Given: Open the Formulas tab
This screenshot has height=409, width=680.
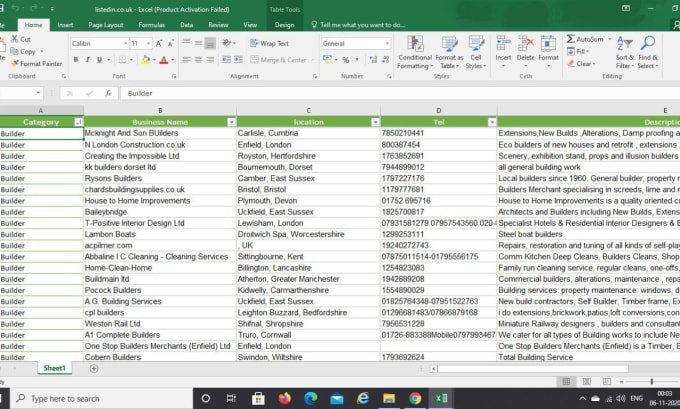Looking at the screenshot, I should (151, 25).
